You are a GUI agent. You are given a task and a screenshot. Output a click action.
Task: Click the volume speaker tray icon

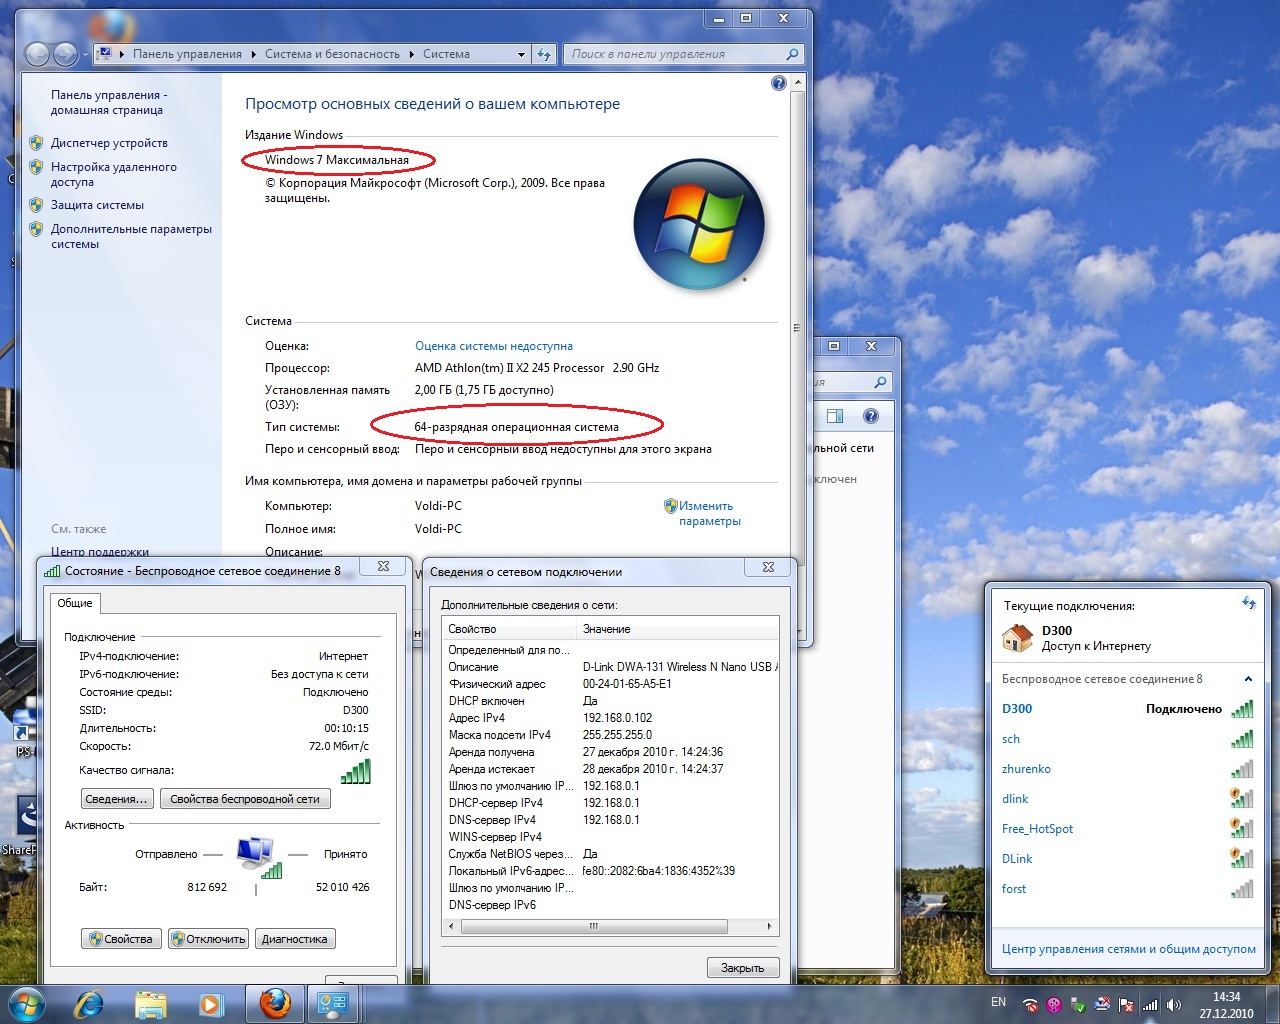tap(1173, 1004)
